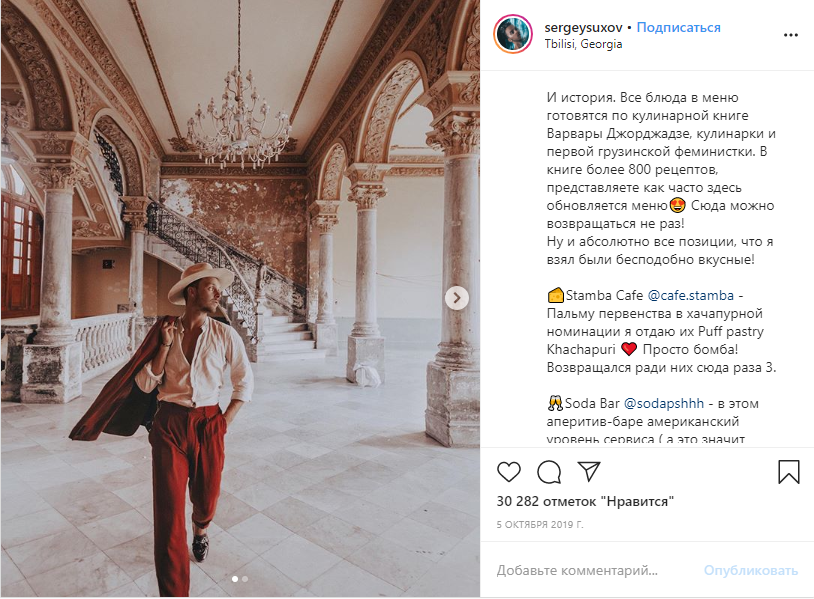The image size is (814, 599).
Task: View the list of 30 282 likes
Action: [x=585, y=501]
